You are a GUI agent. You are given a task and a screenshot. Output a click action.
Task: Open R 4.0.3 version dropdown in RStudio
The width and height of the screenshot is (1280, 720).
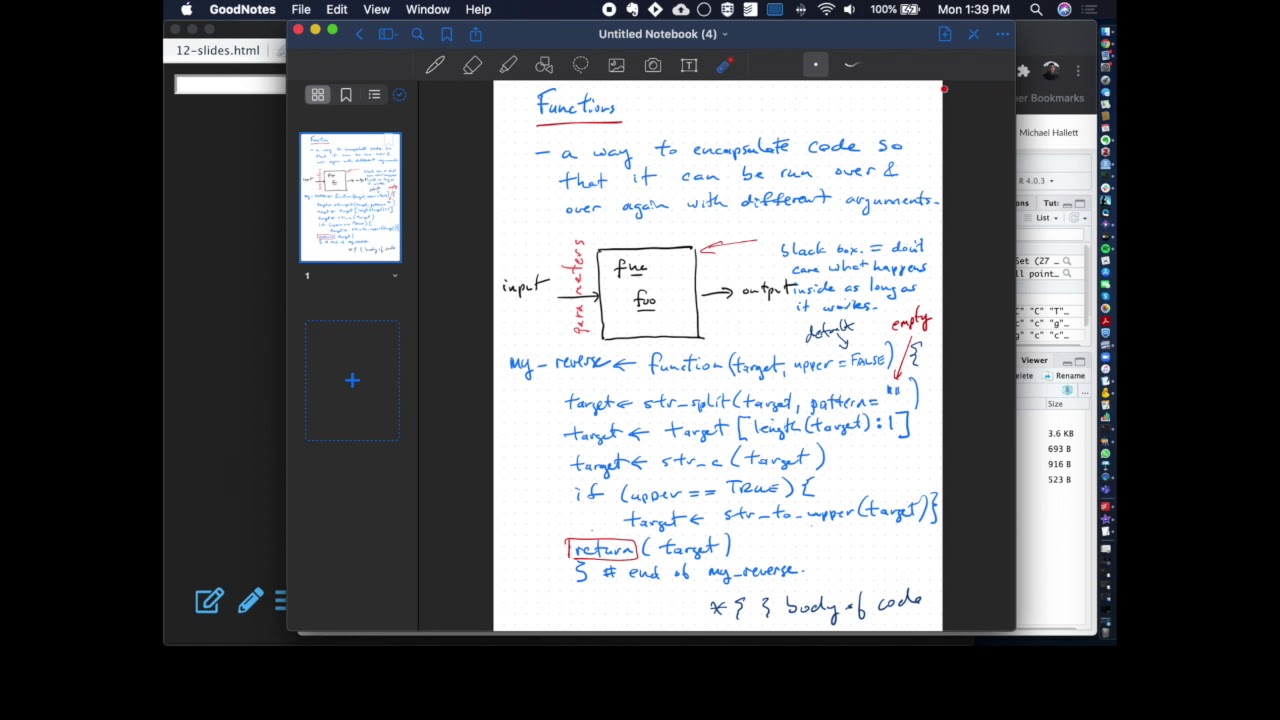point(1036,181)
